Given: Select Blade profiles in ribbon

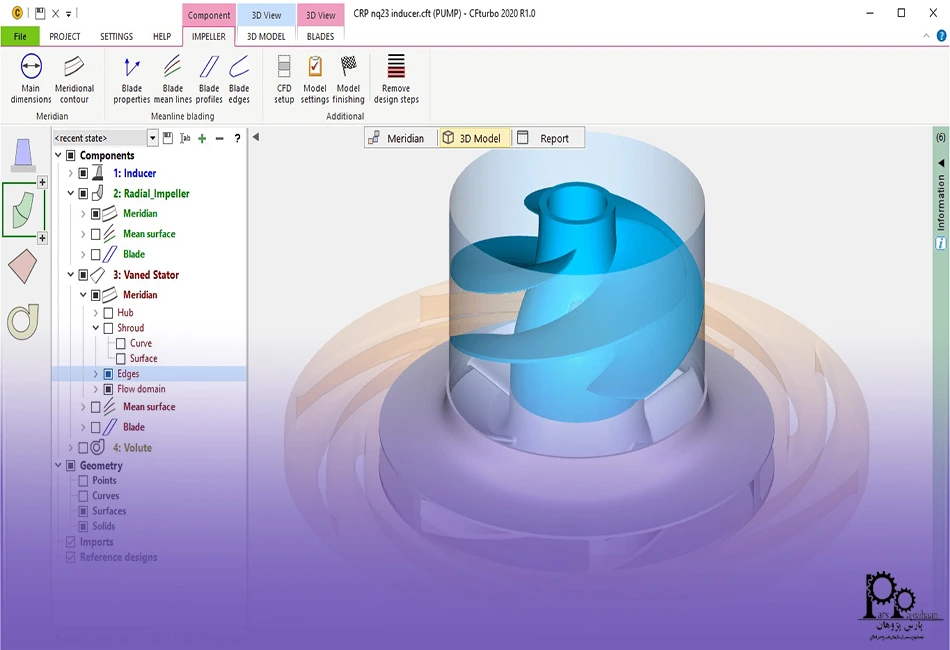Looking at the screenshot, I should click(209, 80).
